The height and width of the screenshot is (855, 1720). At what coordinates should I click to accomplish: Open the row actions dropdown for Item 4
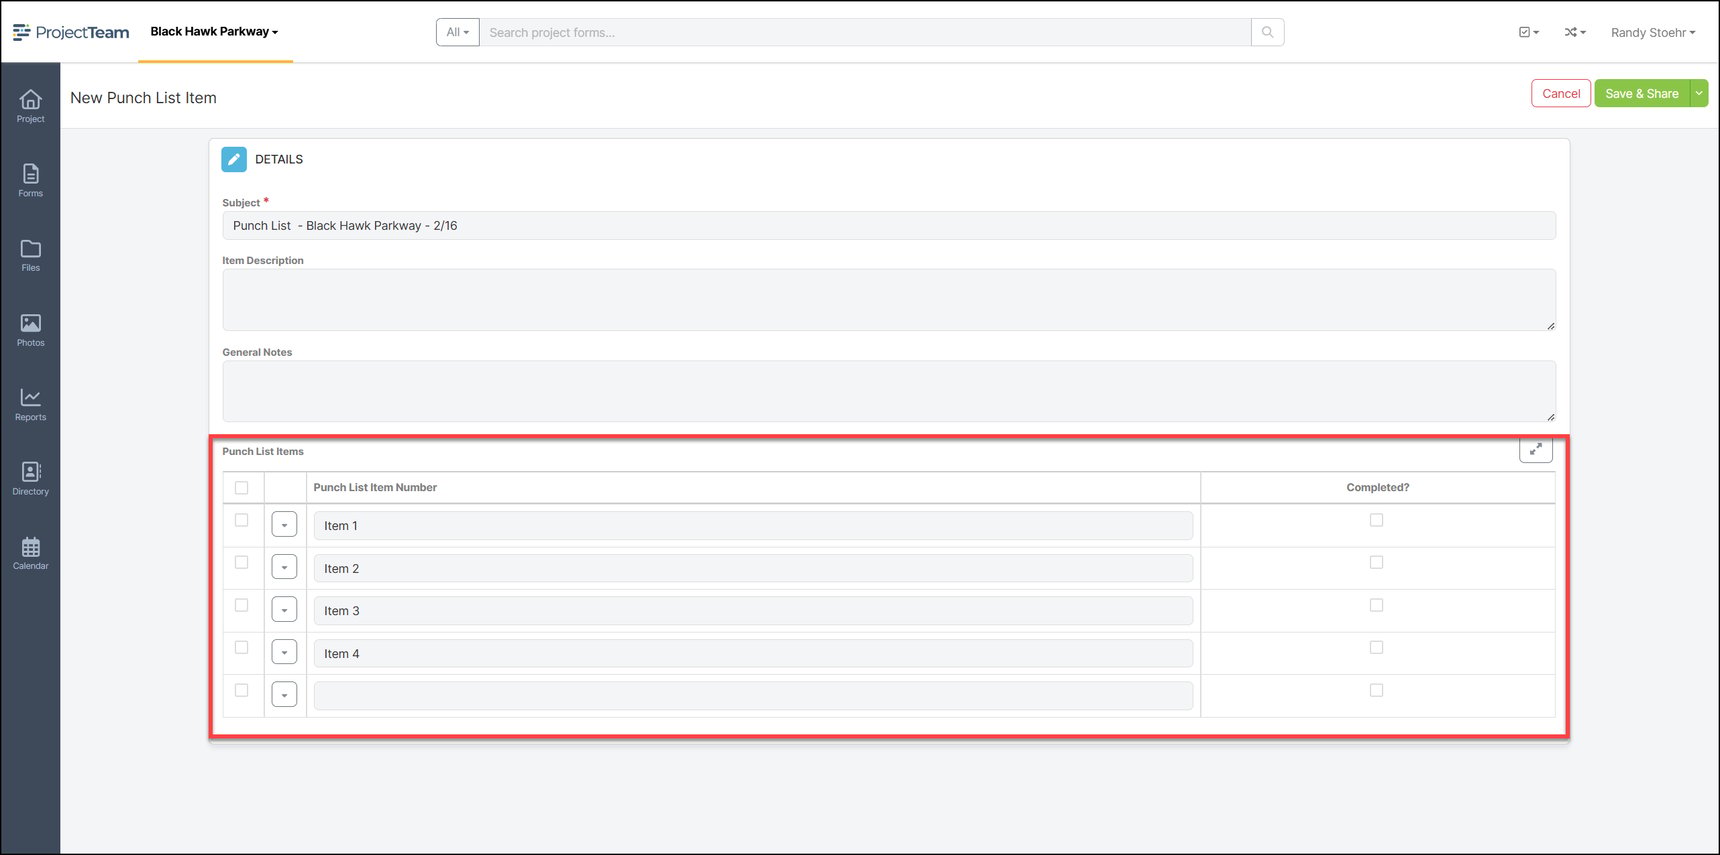[x=284, y=652]
